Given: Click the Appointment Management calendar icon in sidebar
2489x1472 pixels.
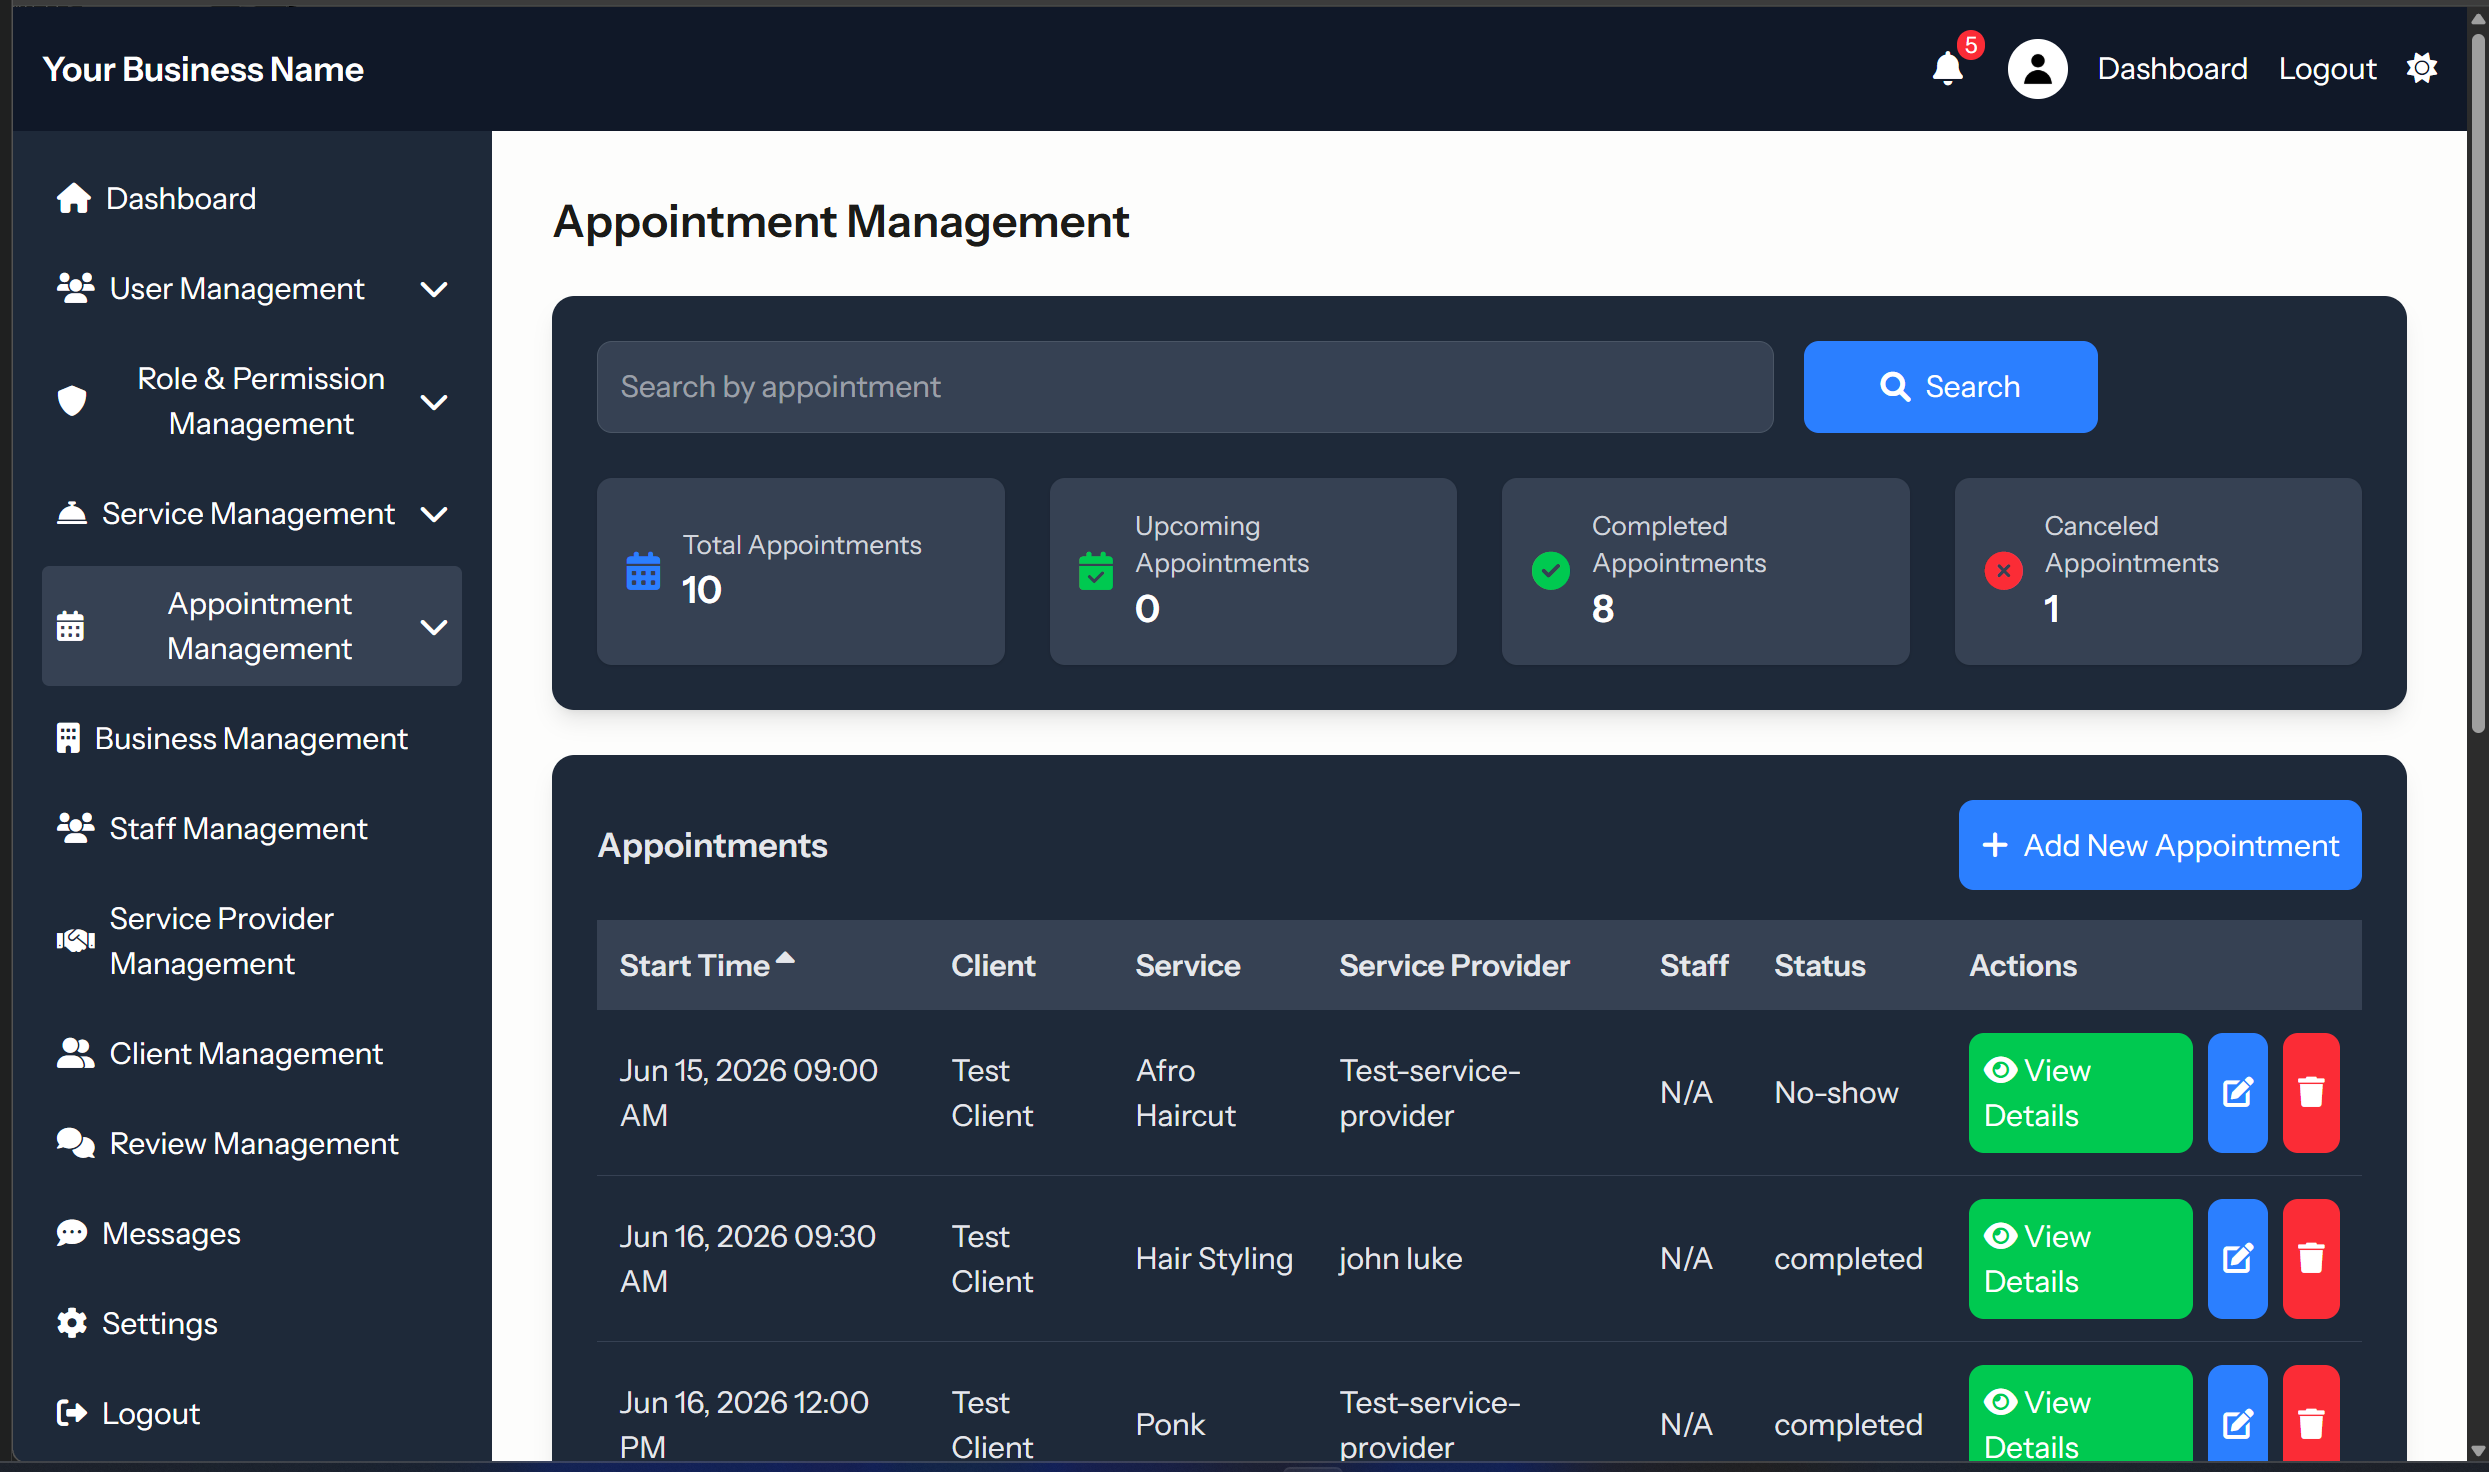Looking at the screenshot, I should (x=70, y=627).
